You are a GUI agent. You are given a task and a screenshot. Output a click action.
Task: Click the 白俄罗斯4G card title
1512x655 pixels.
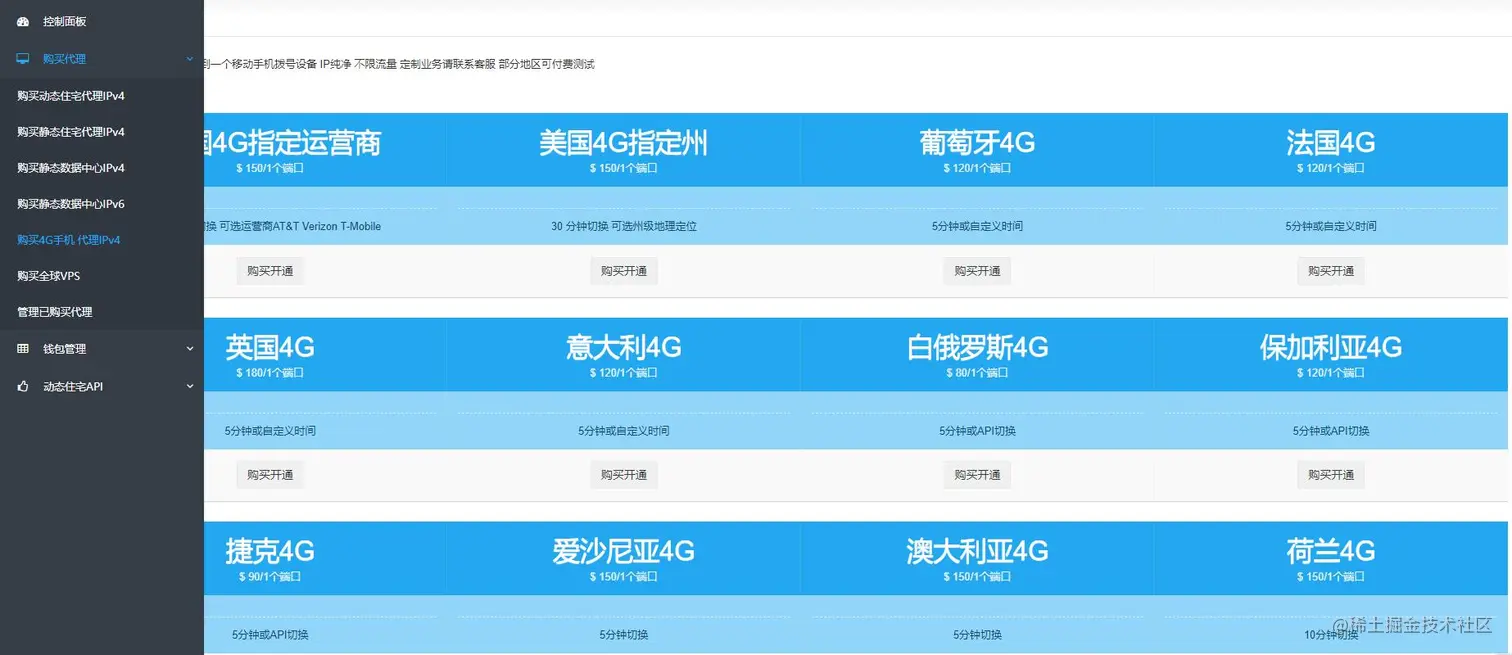[977, 347]
